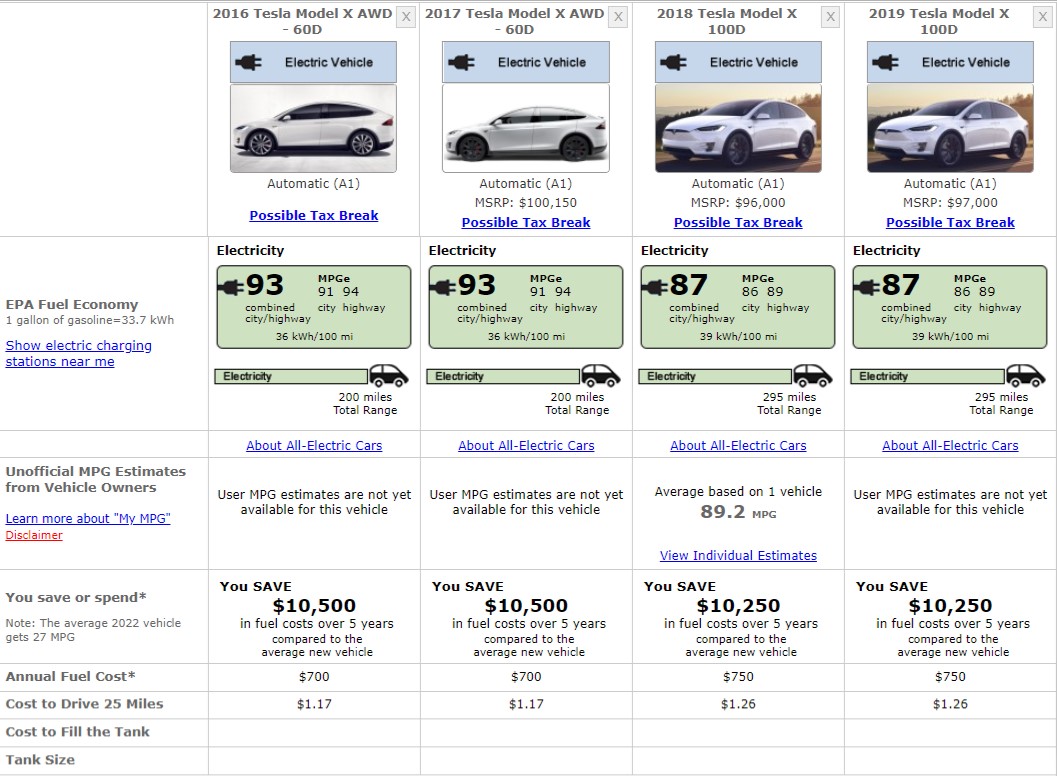Click the $1.26 cost for 2019 model
The width and height of the screenshot is (1057, 776).
pos(950,705)
